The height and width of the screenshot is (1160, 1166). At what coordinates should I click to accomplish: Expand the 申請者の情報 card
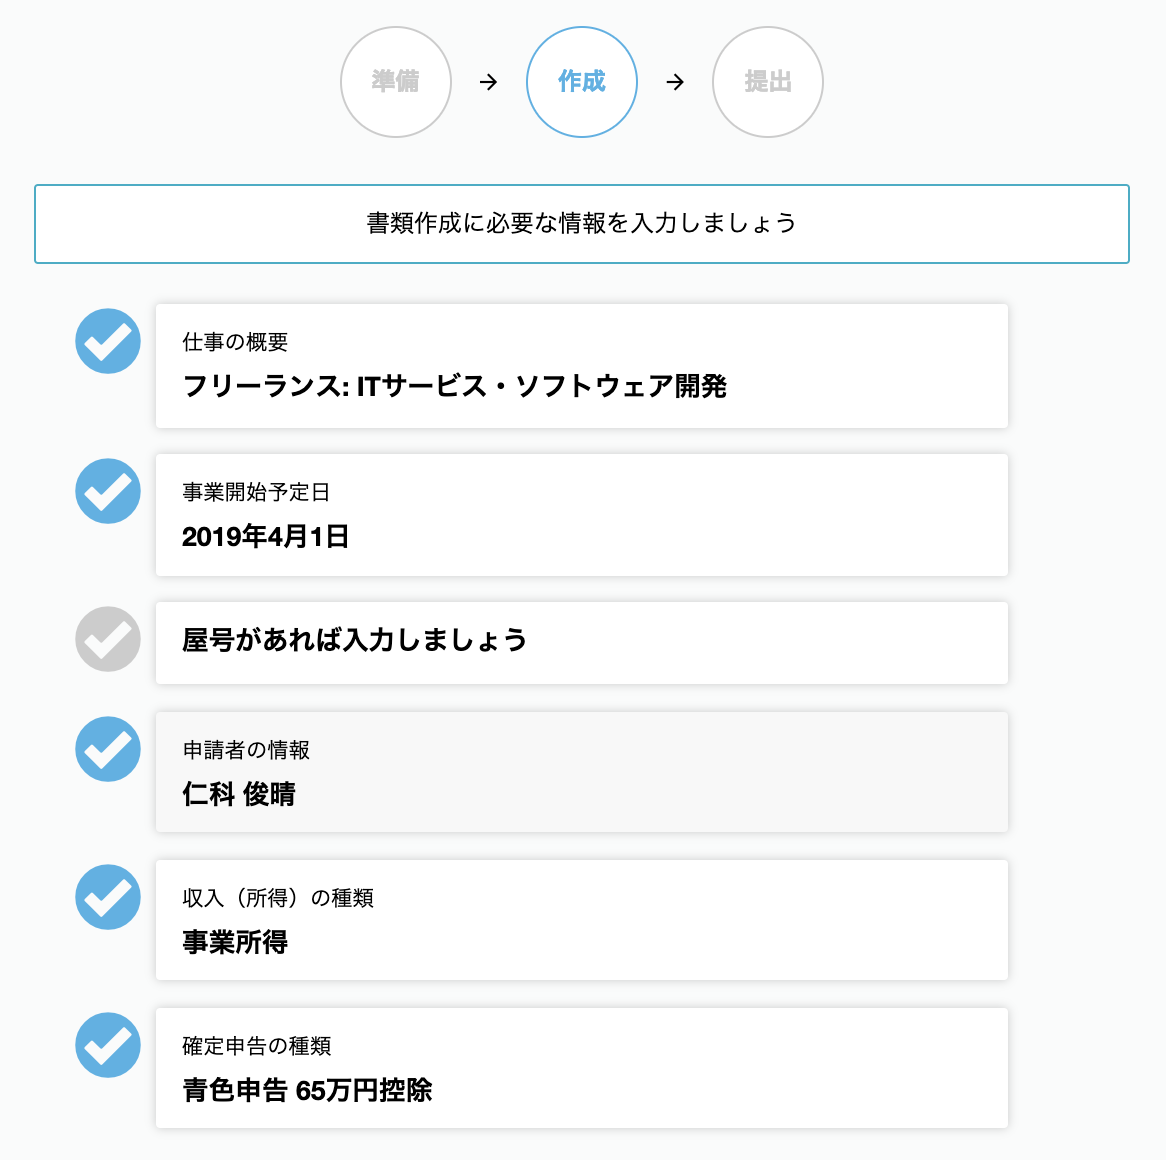pyautogui.click(x=582, y=771)
